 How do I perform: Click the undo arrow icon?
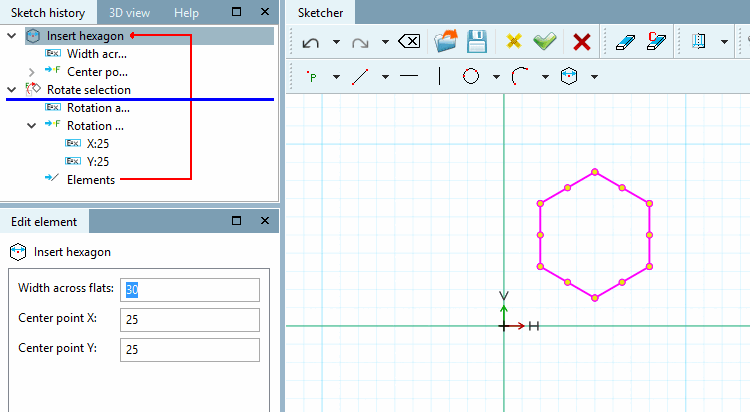(311, 42)
